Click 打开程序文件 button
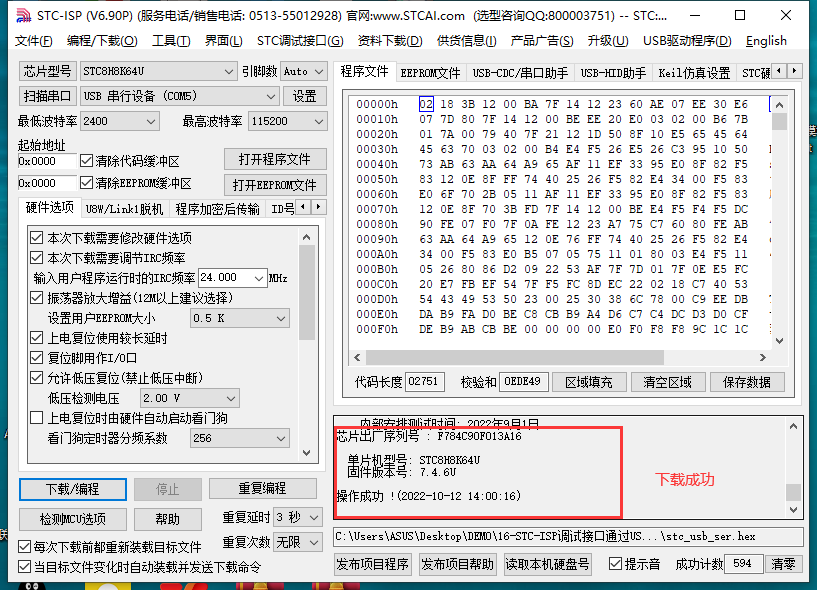 pyautogui.click(x=275, y=159)
